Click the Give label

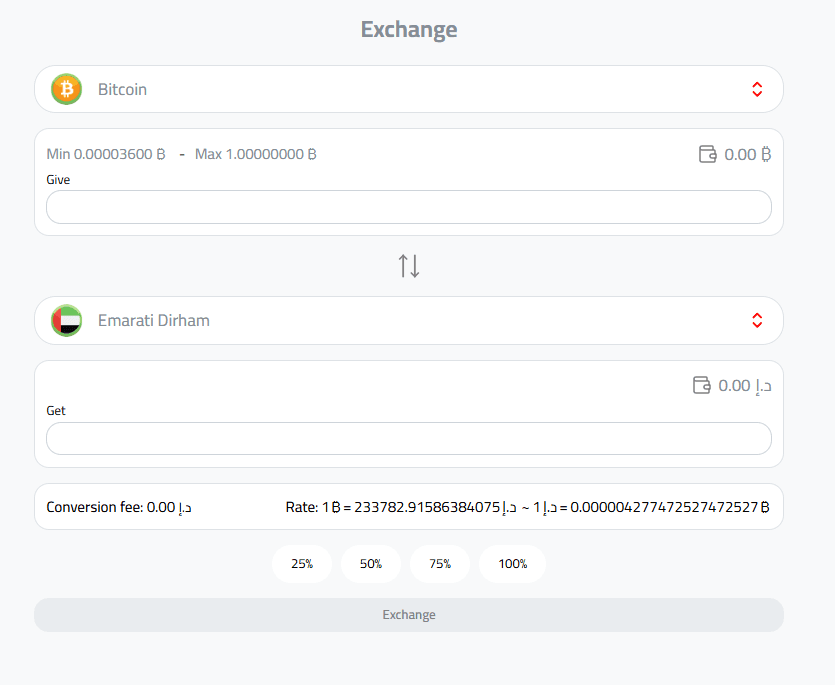pos(58,180)
